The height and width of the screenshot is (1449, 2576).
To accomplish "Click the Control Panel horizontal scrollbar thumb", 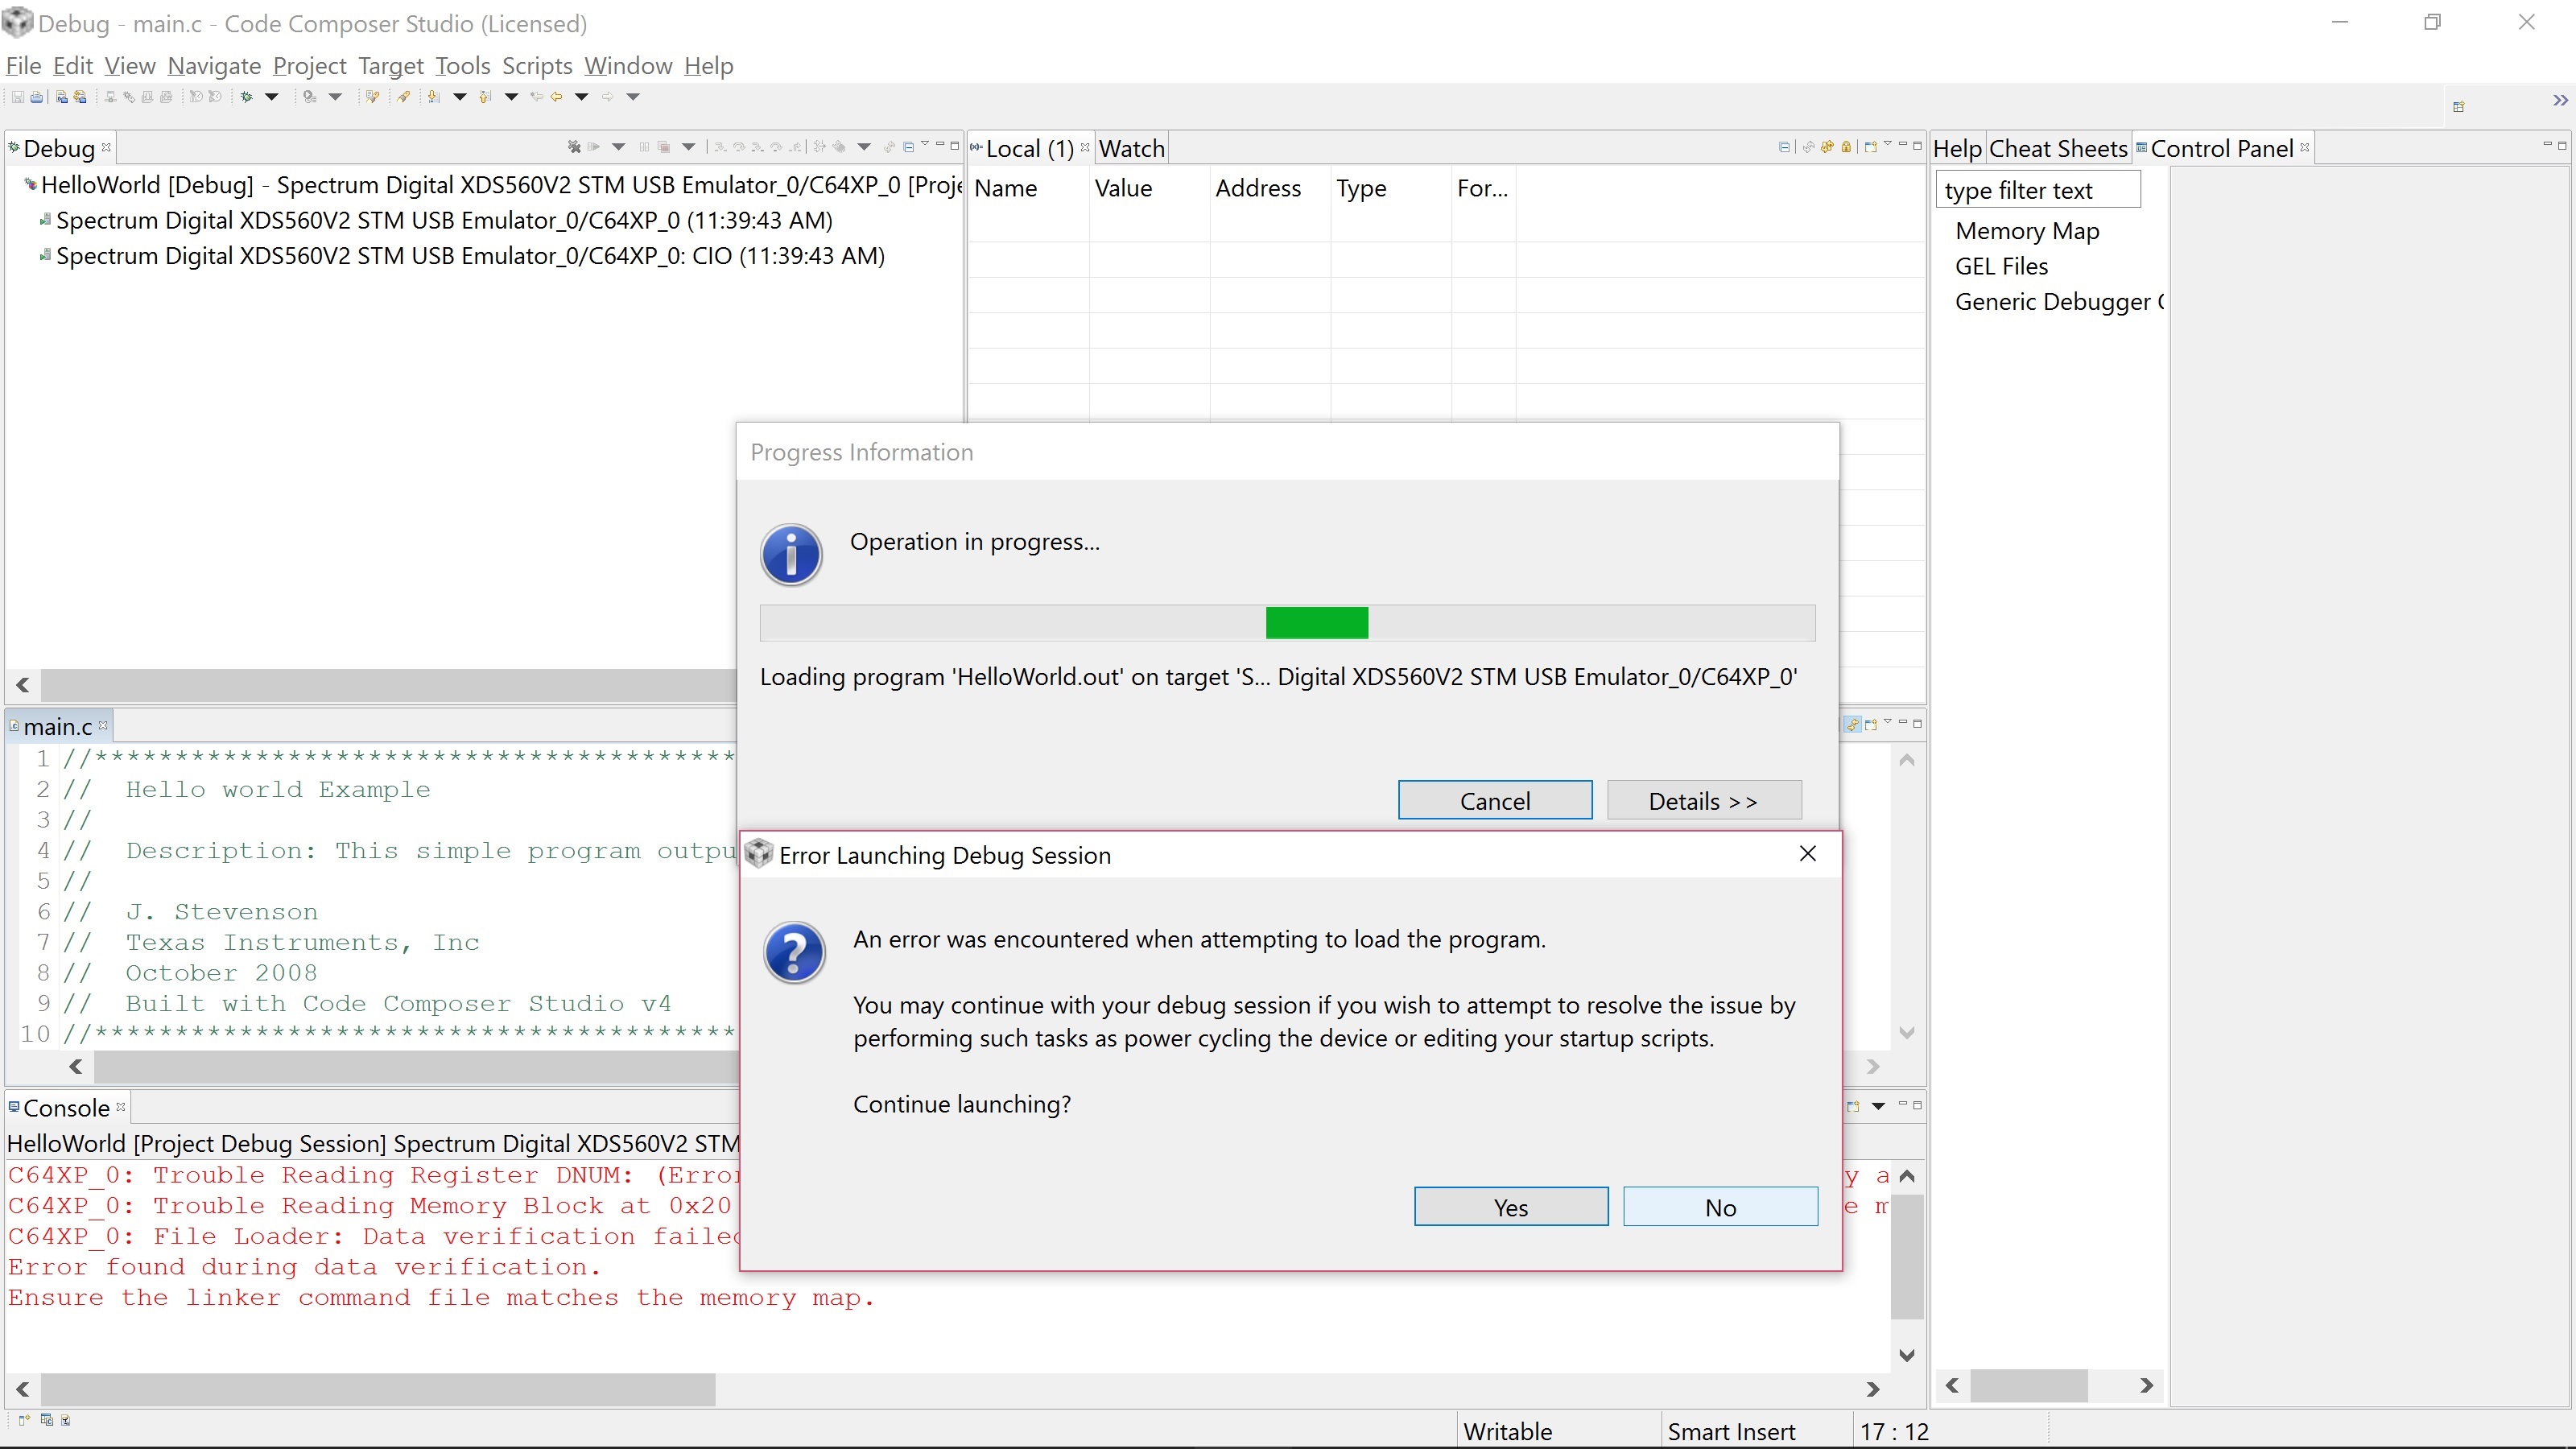I will (x=2028, y=1385).
